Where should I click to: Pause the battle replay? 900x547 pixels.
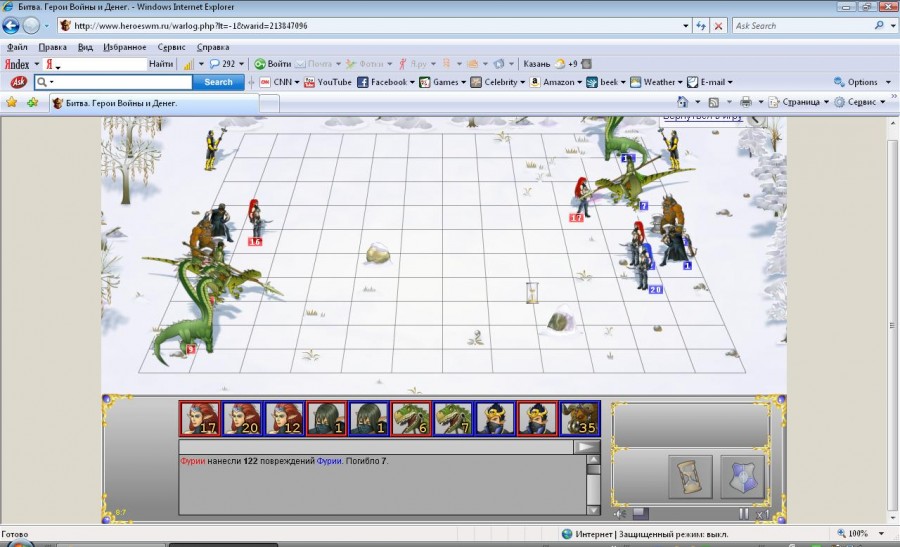pos(744,514)
